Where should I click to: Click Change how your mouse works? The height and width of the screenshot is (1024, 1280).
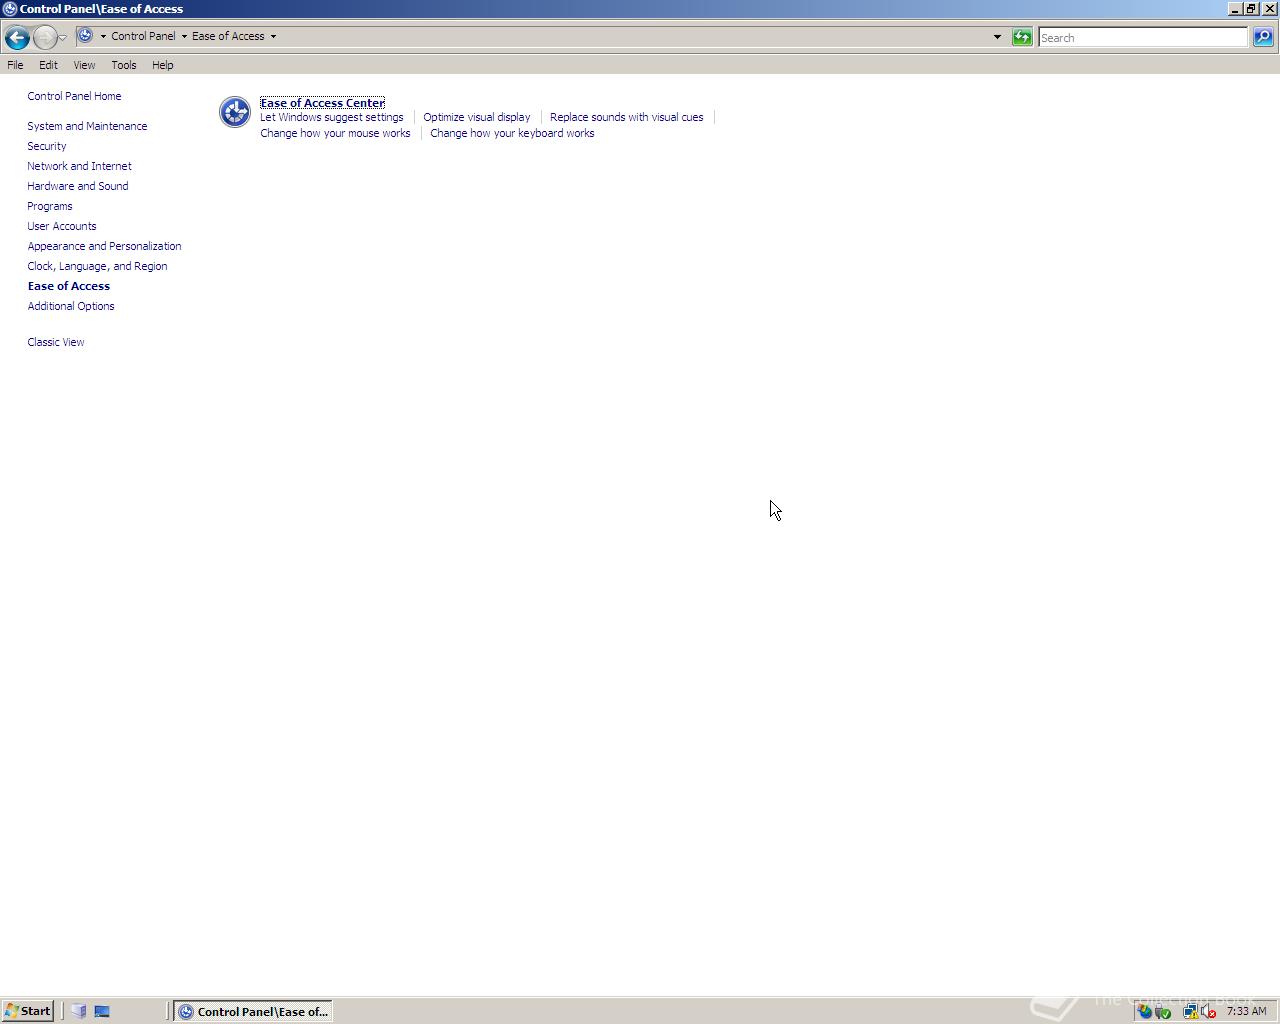point(335,133)
